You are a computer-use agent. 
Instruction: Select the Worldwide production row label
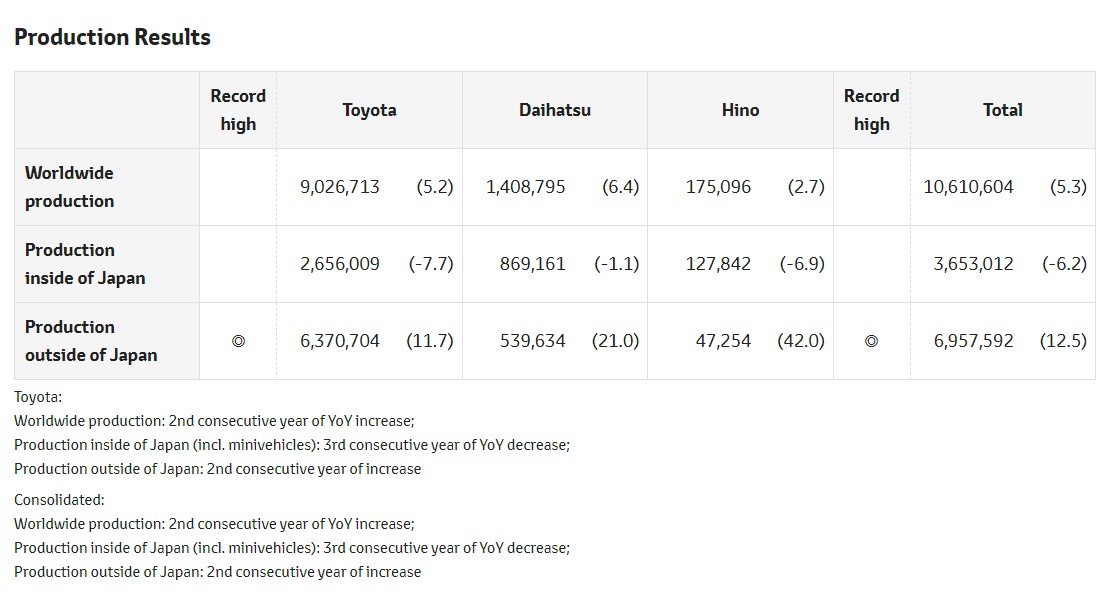click(x=70, y=187)
